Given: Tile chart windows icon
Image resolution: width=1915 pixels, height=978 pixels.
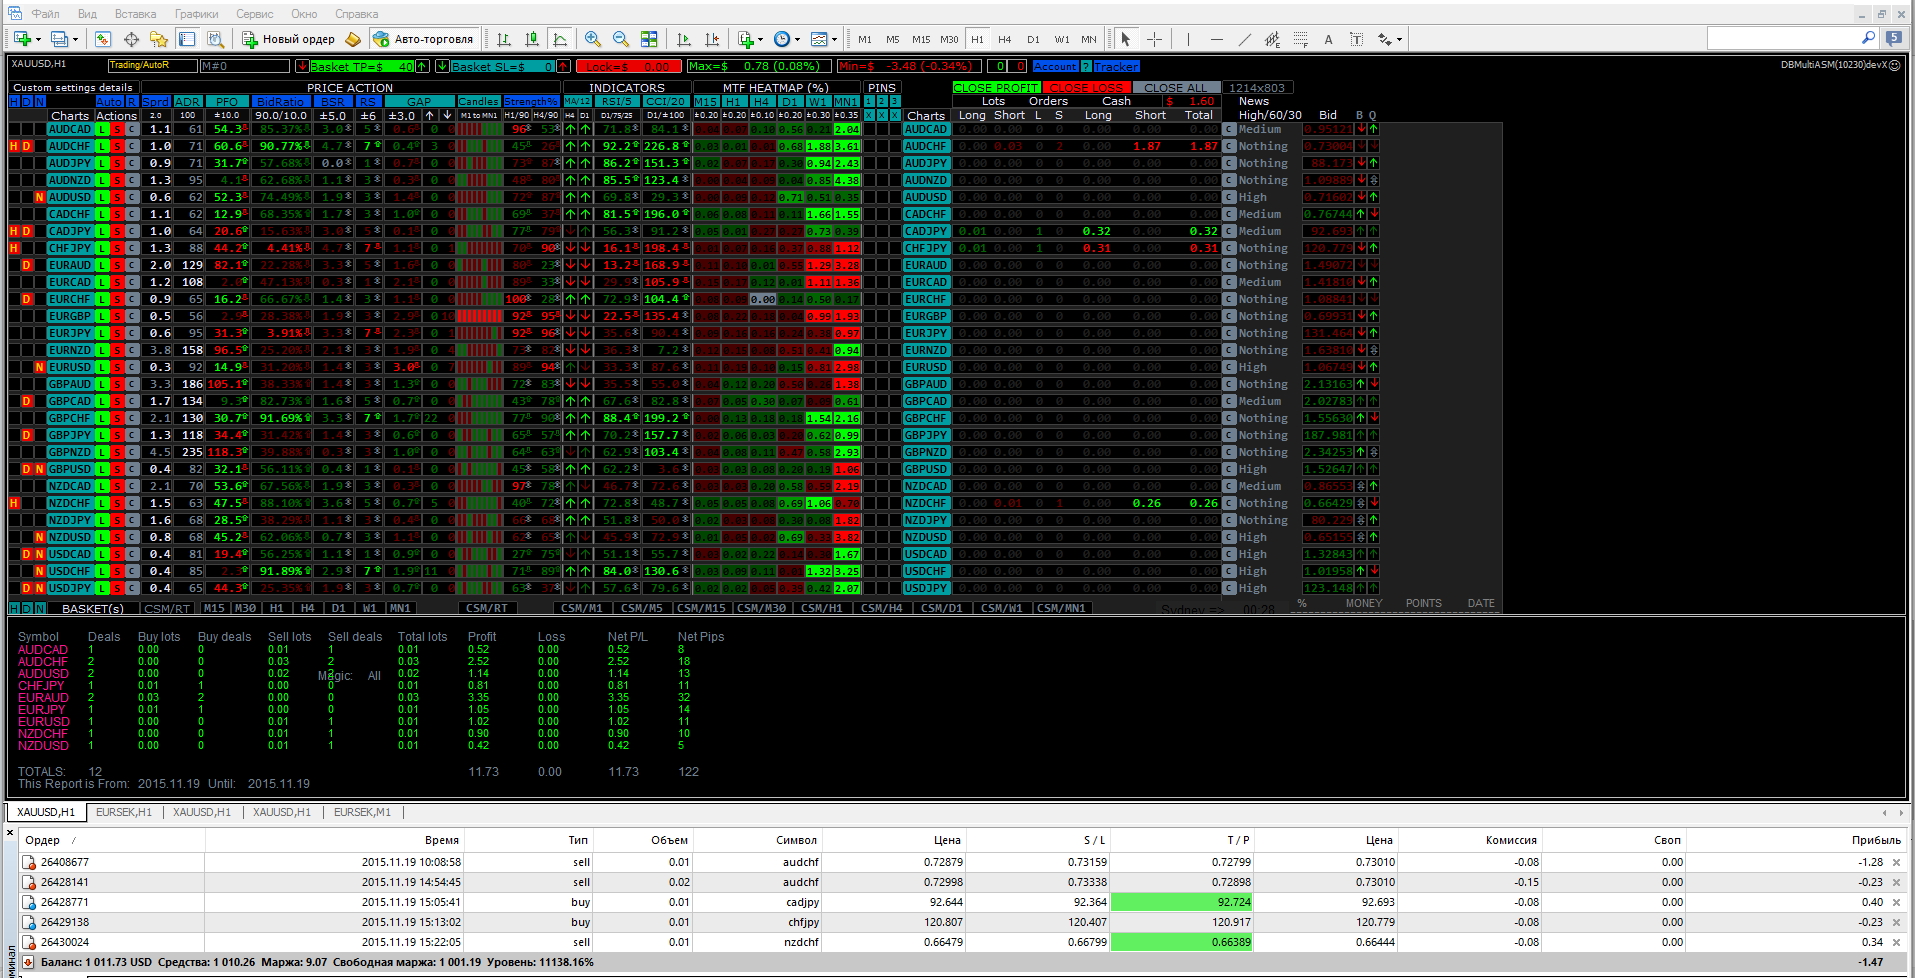Looking at the screenshot, I should click(x=649, y=39).
